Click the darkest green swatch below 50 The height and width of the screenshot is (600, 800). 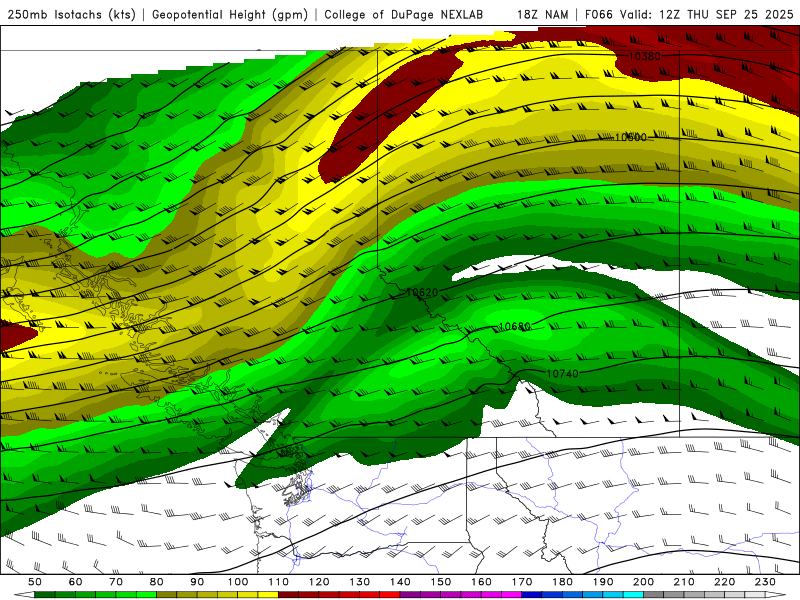[x=45, y=595]
